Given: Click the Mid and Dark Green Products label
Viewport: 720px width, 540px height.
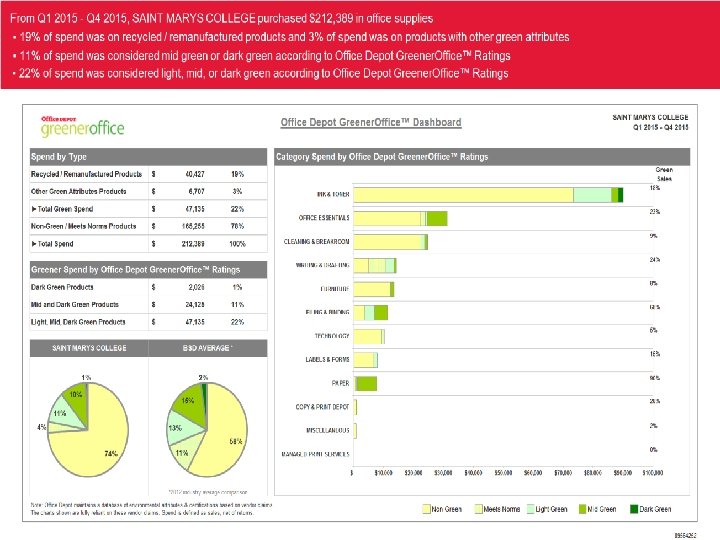Looking at the screenshot, I should 75,304.
